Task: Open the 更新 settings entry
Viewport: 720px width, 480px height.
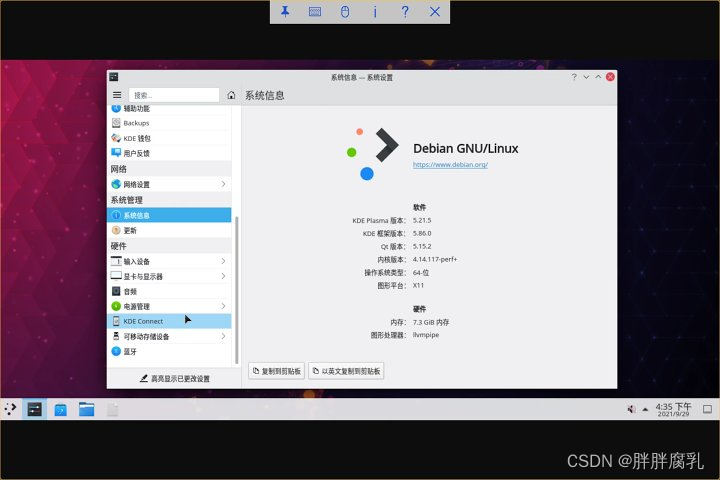Action: [169, 230]
